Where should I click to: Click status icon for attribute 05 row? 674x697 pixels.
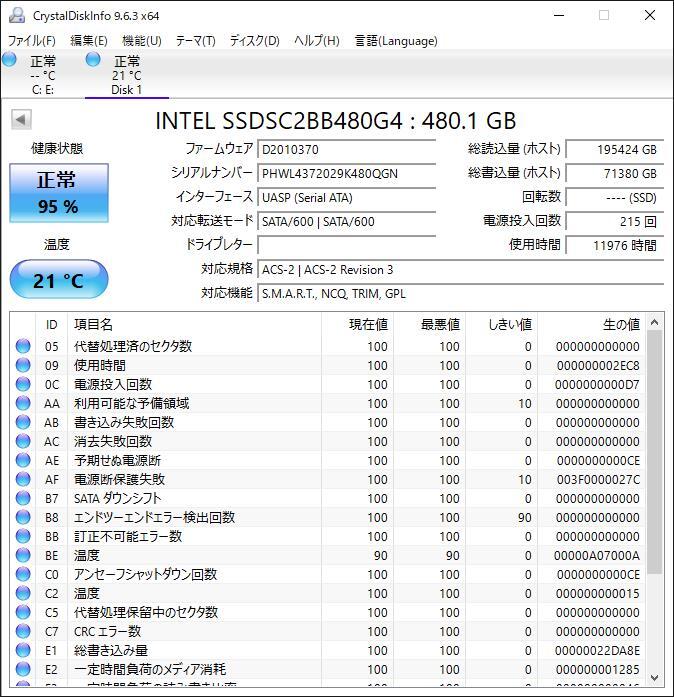[x=23, y=346]
